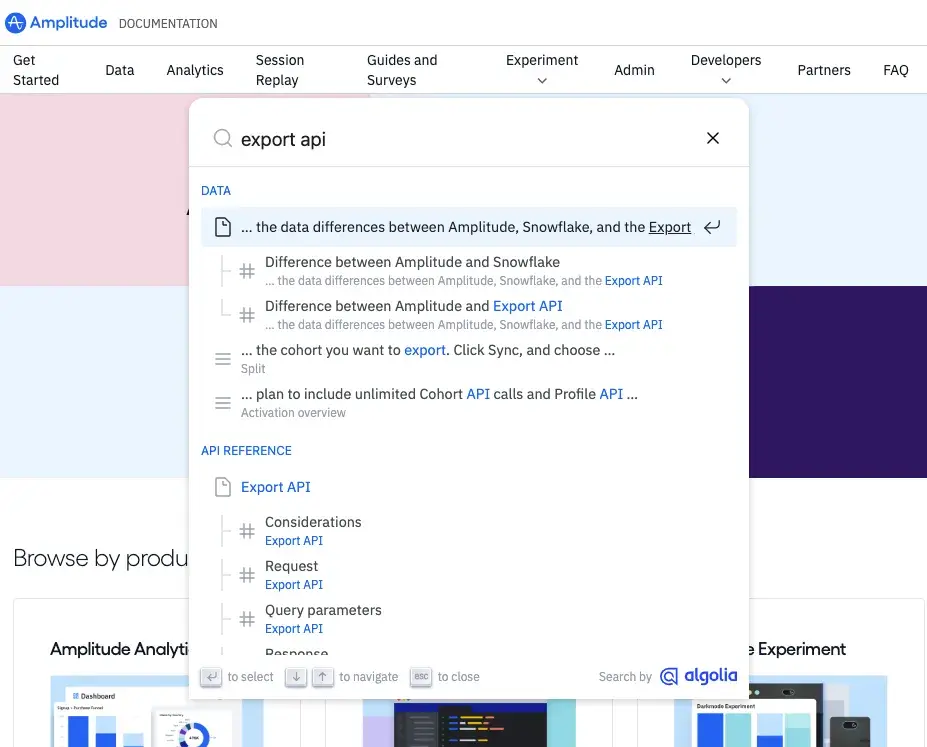Screen dimensions: 927x747
Task: Open the Analytics navigation menu
Action: [194, 70]
